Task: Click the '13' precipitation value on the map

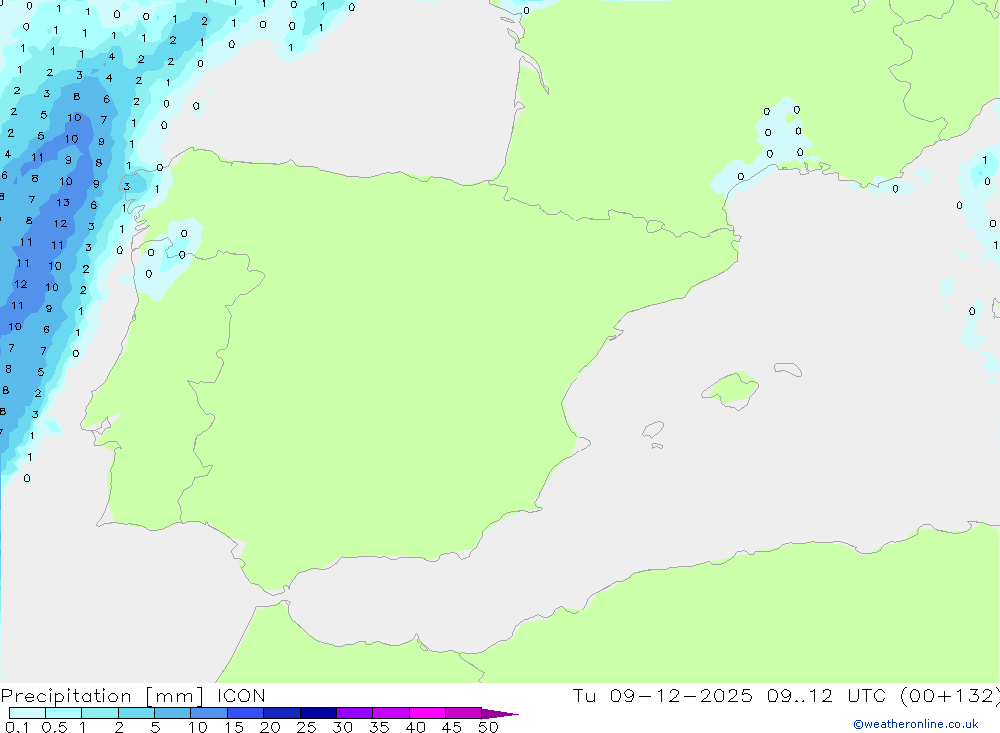Action: pos(62,202)
